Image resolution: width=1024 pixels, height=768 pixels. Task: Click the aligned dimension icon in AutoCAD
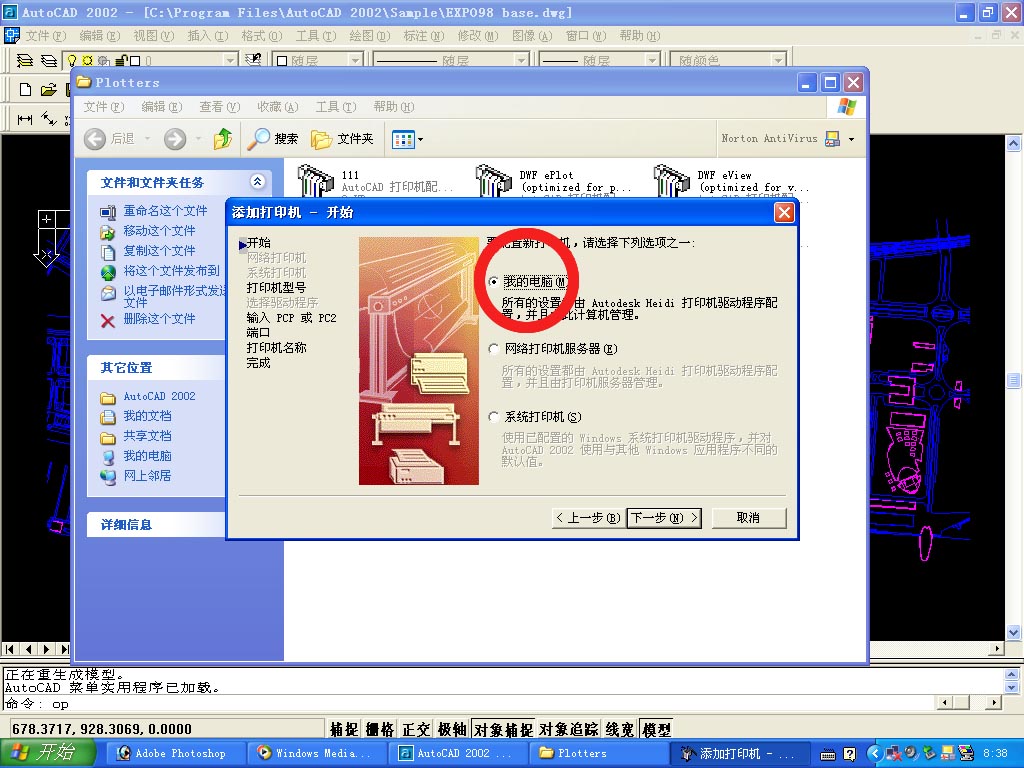[x=49, y=119]
